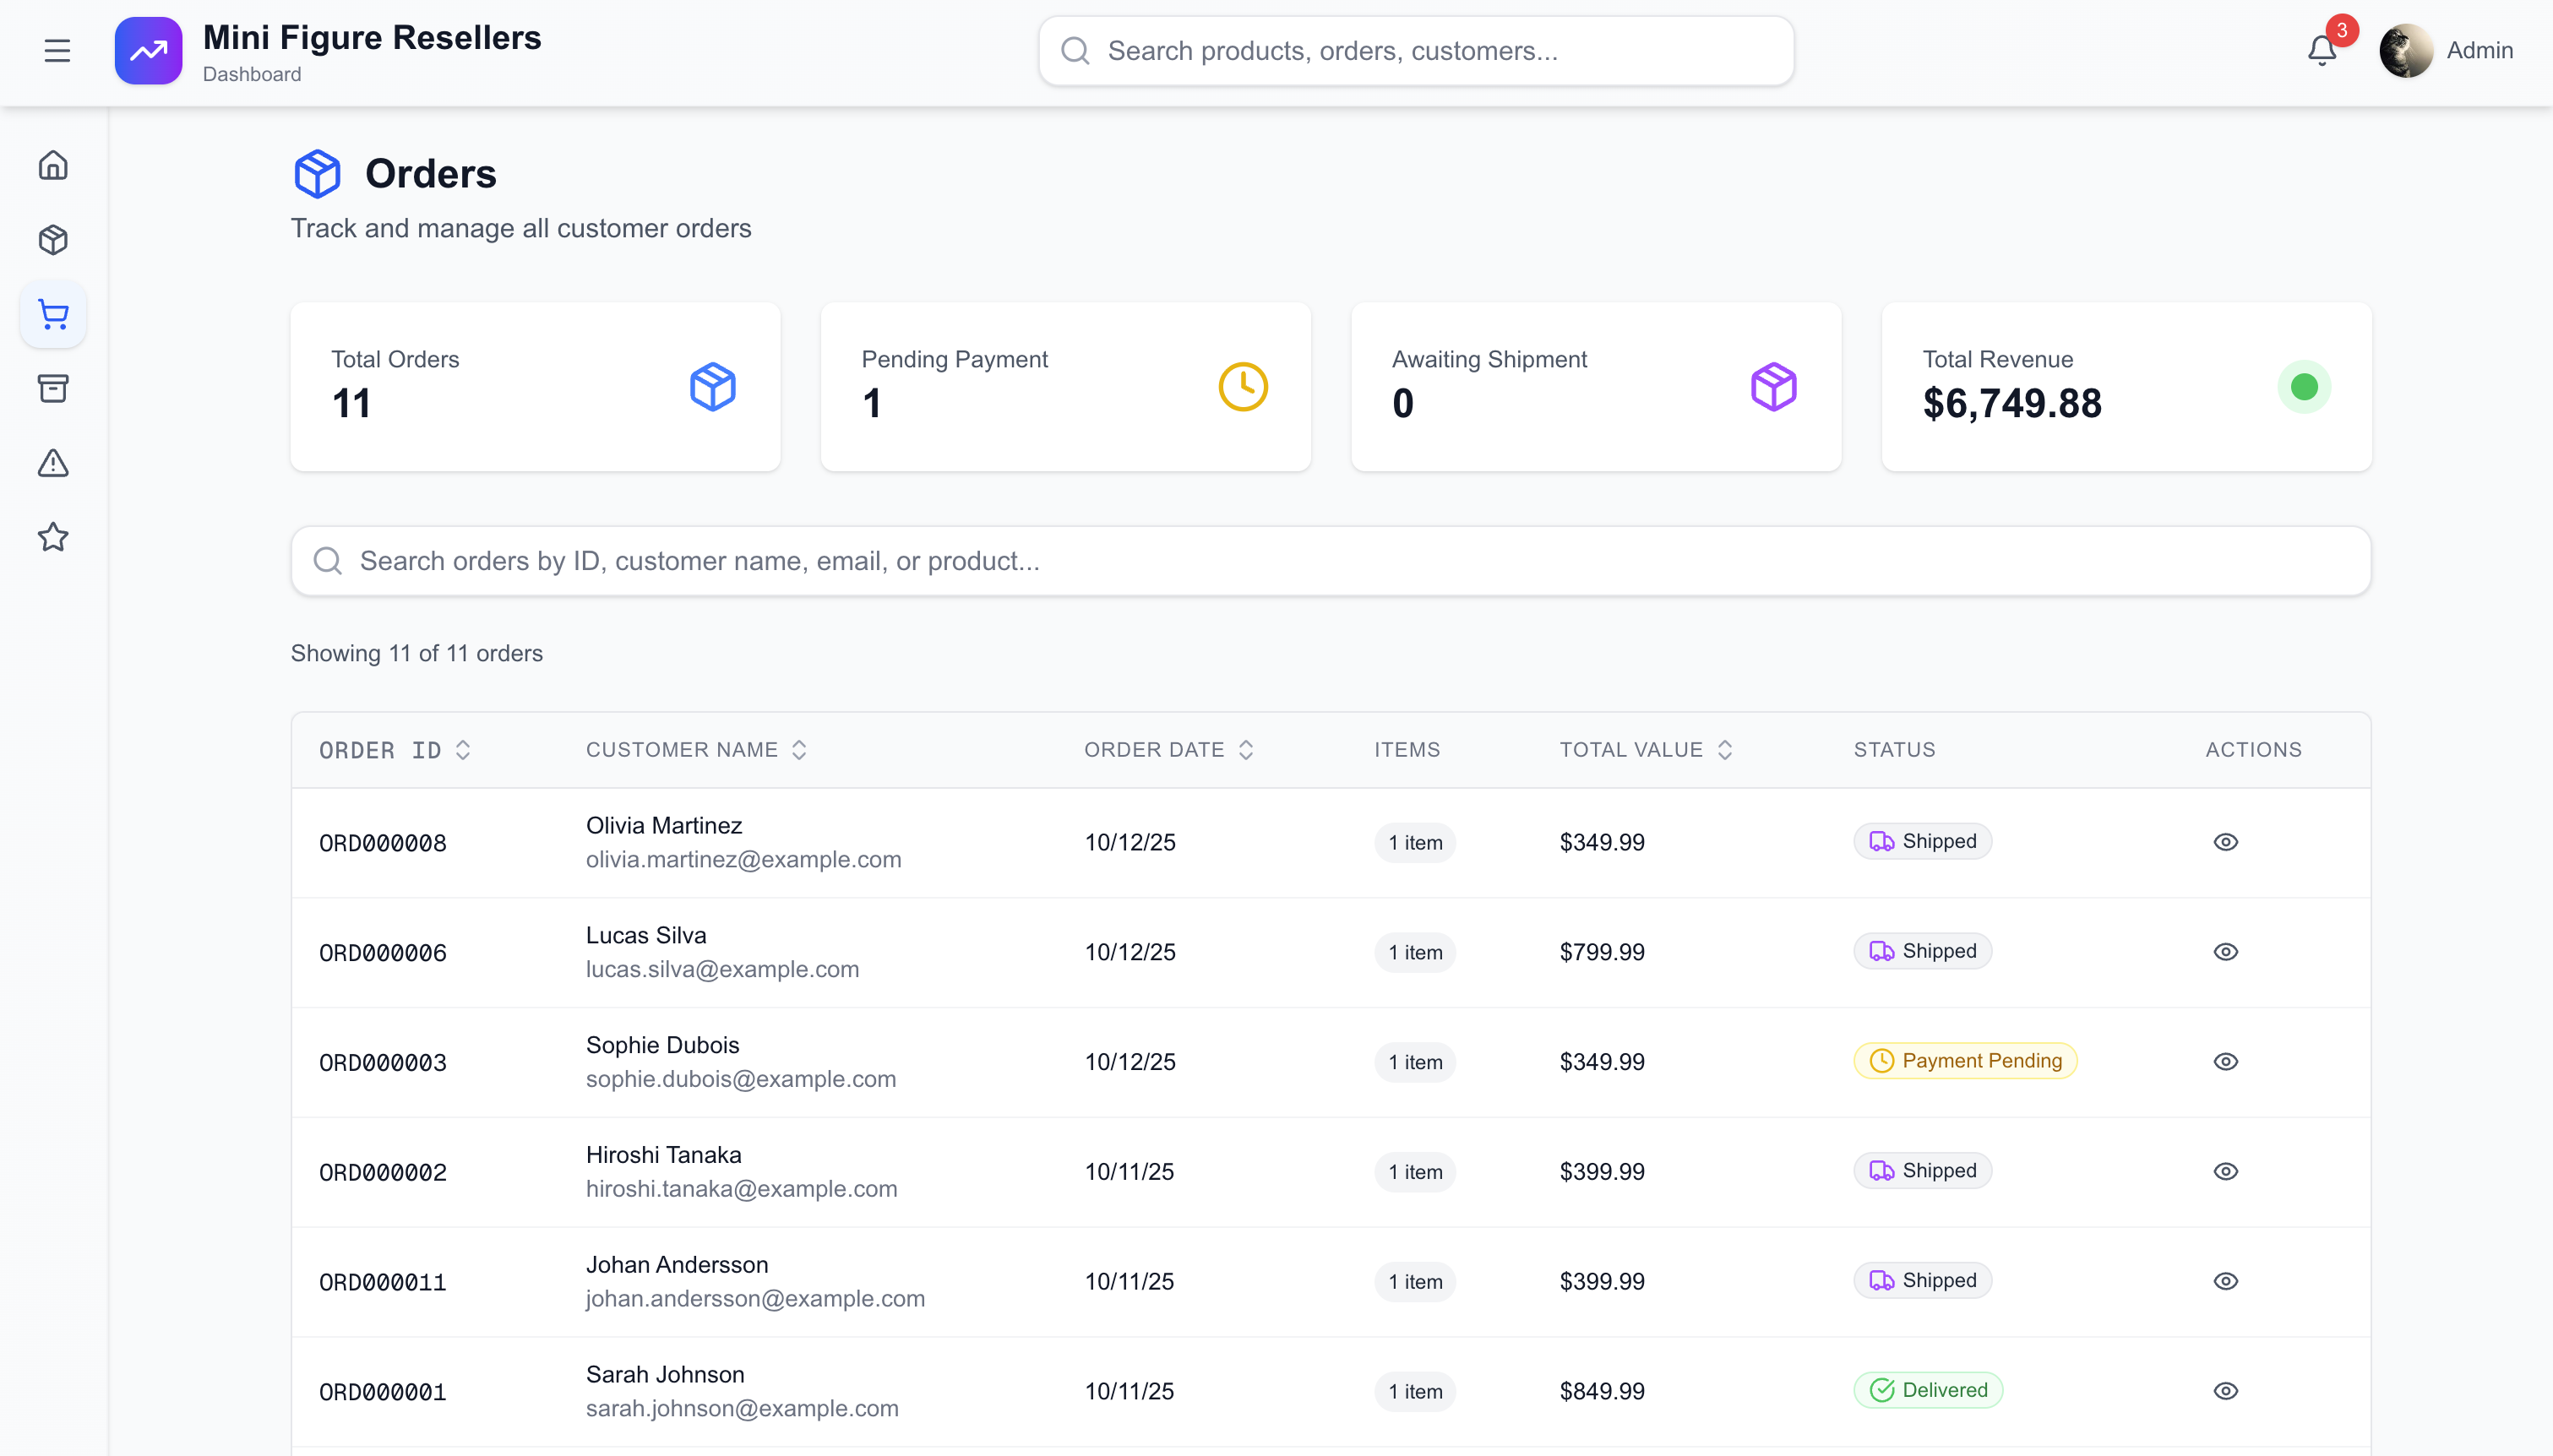
Task: Click the Admin profile avatar
Action: pos(2405,51)
